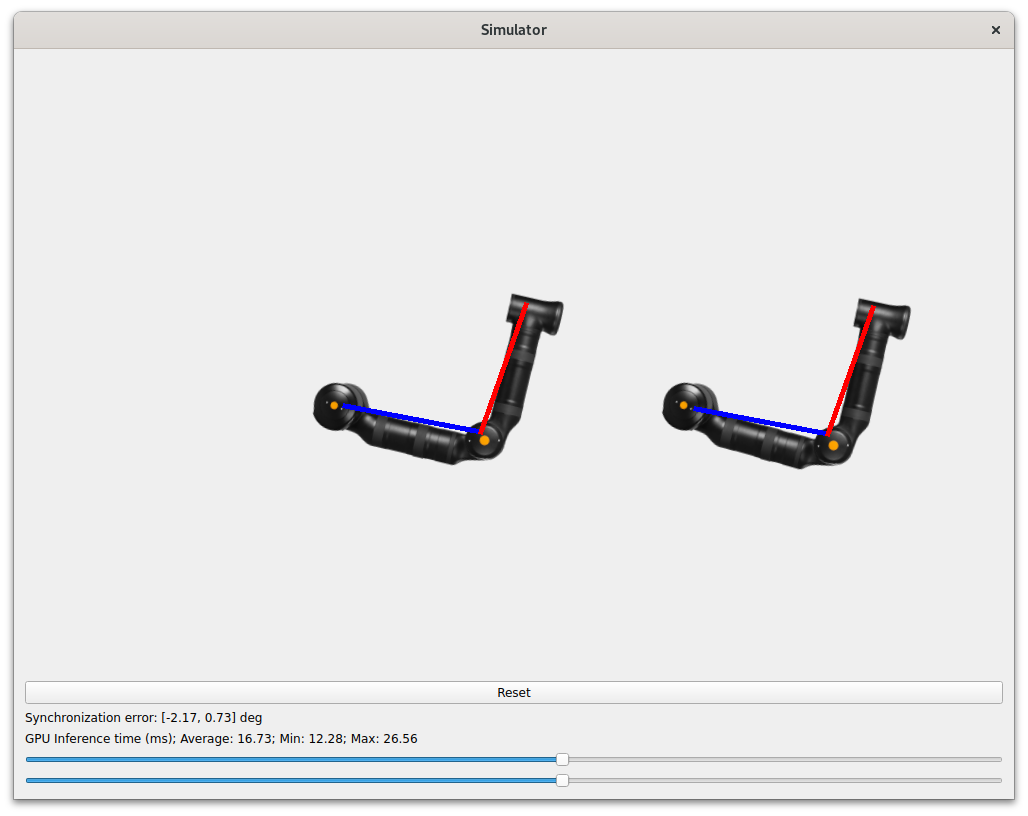Click the unfilled gray track of upper slider

(x=780, y=759)
